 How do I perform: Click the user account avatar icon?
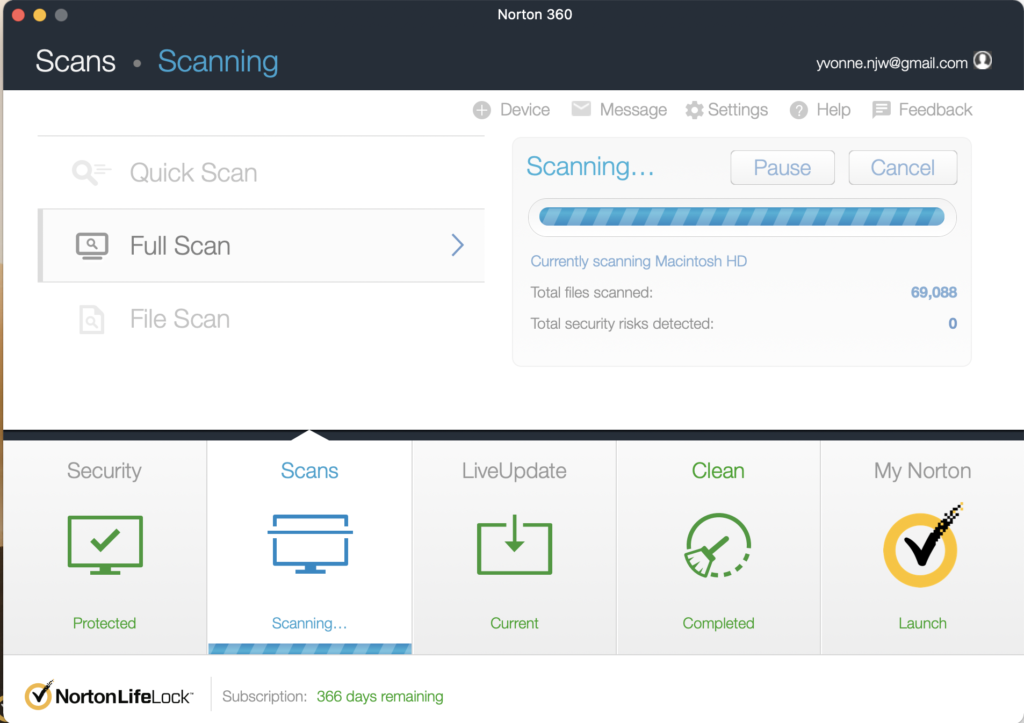982,61
